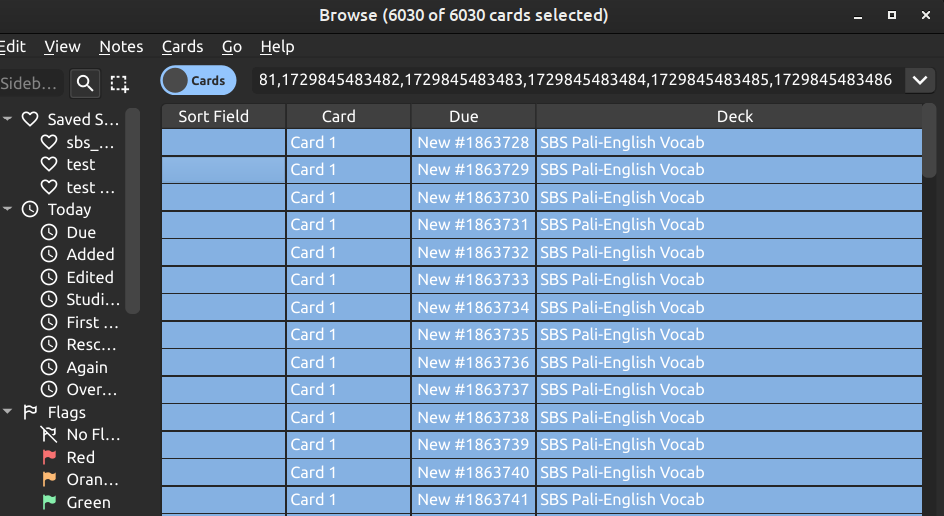
Task: Open the search history dropdown arrow
Action: (x=918, y=80)
